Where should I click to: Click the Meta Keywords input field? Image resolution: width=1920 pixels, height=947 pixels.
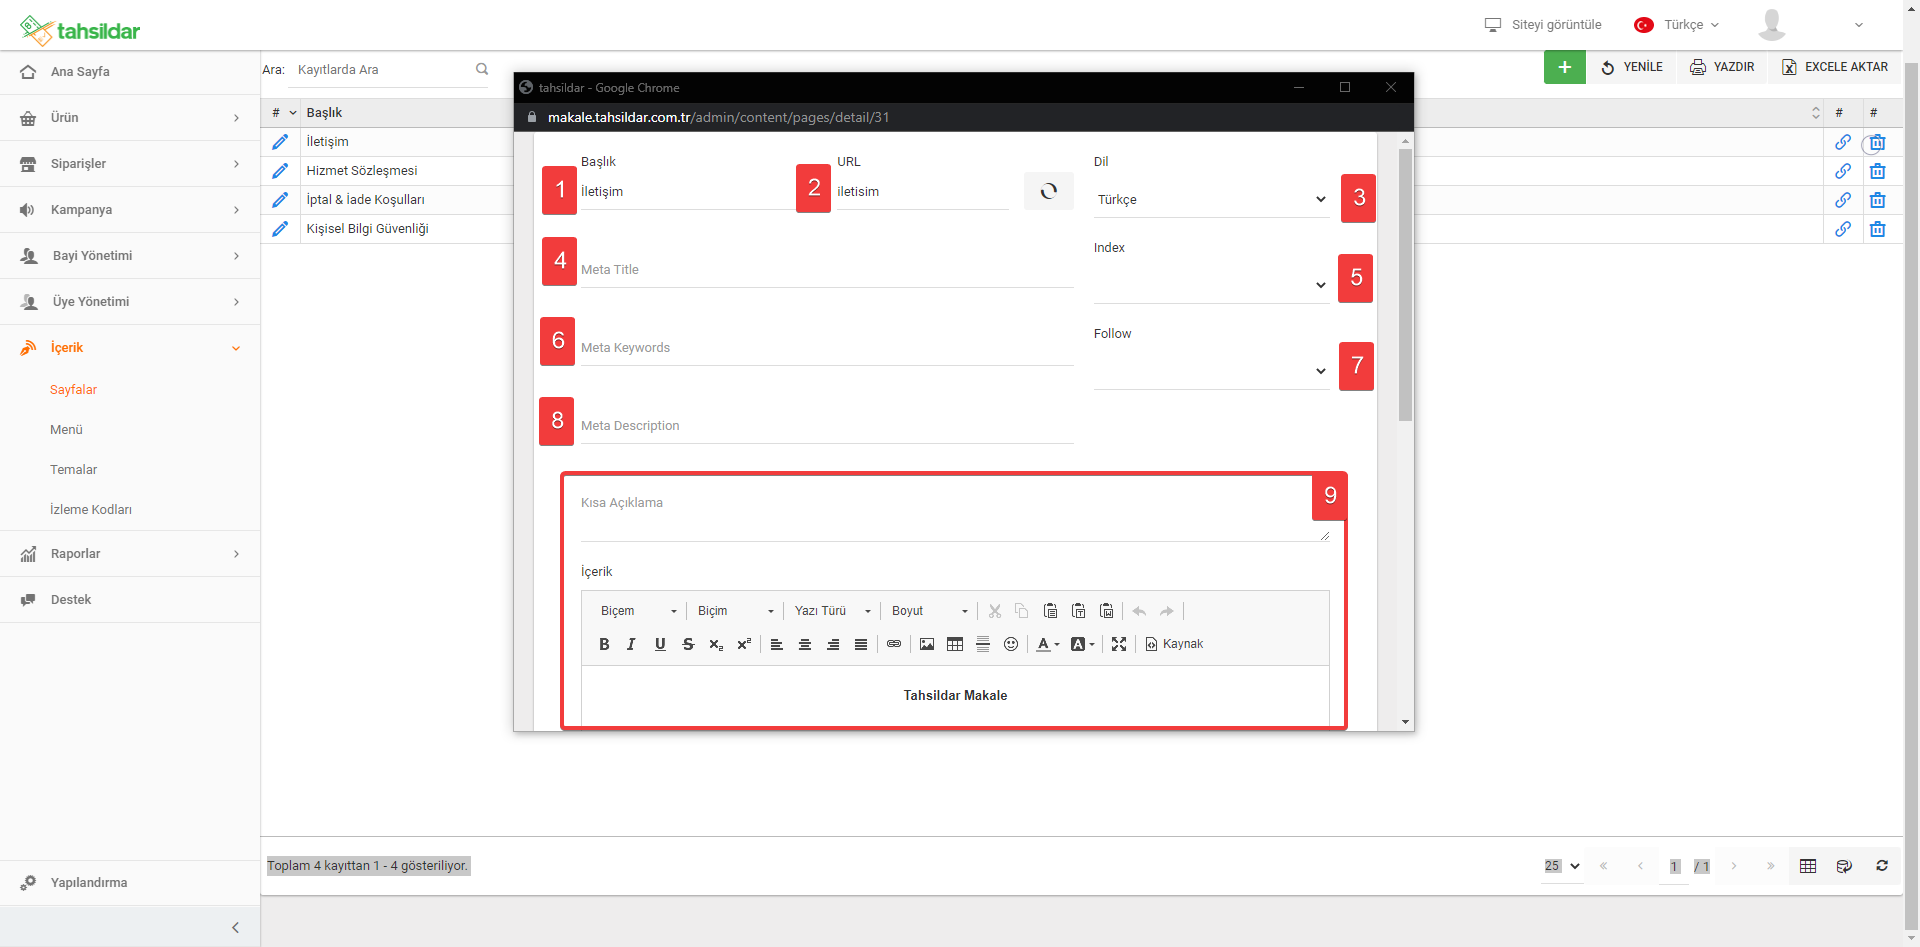pos(827,348)
